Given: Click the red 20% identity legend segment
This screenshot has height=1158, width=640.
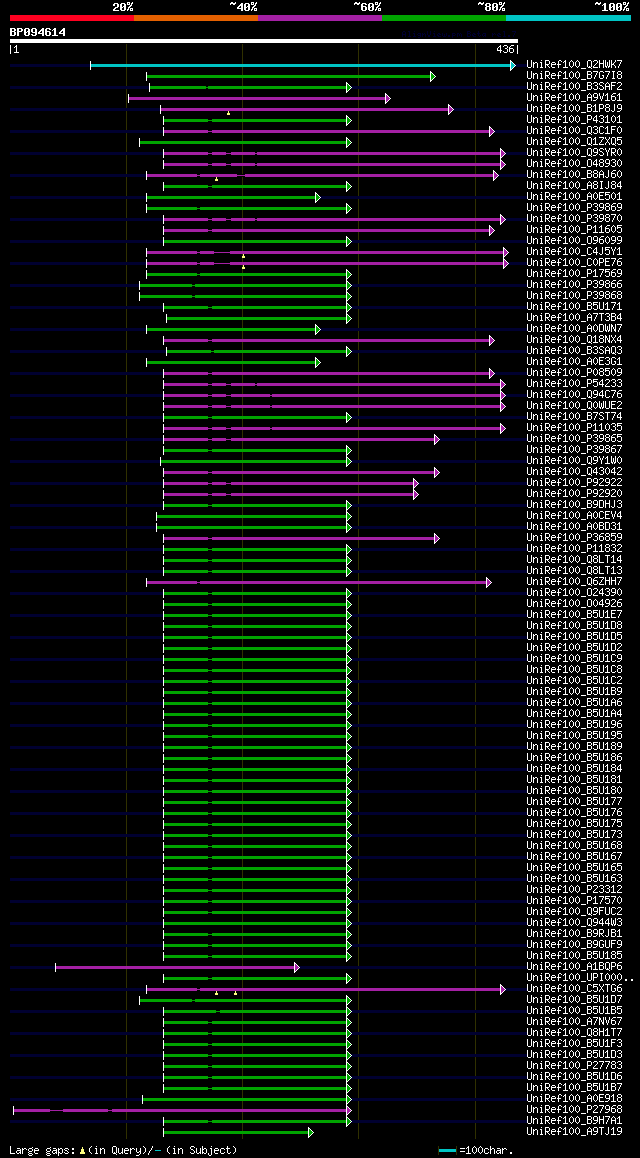Looking at the screenshot, I should pyautogui.click(x=72, y=17).
